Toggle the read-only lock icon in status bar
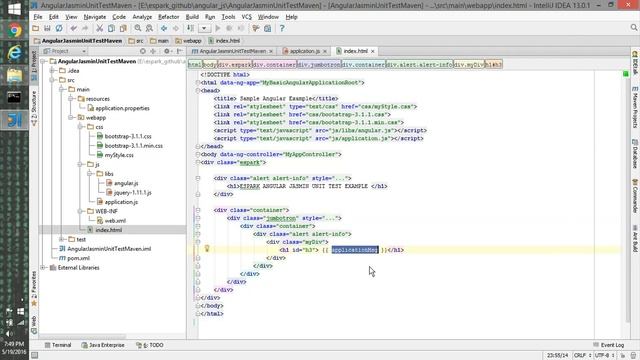The image size is (640, 360). (x=623, y=356)
